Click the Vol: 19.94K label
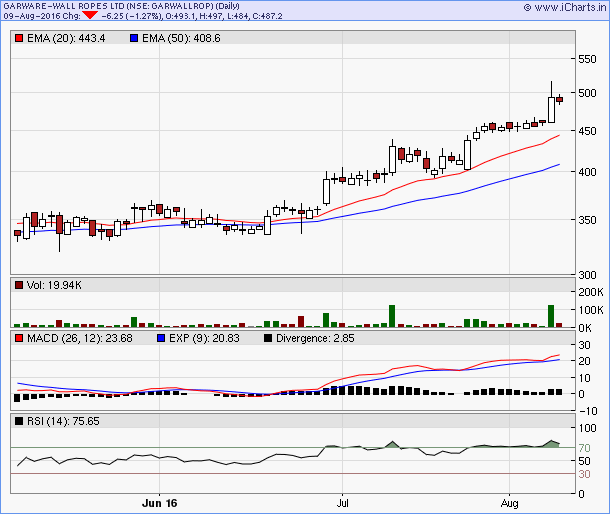Image resolution: width=610 pixels, height=514 pixels. (54, 285)
